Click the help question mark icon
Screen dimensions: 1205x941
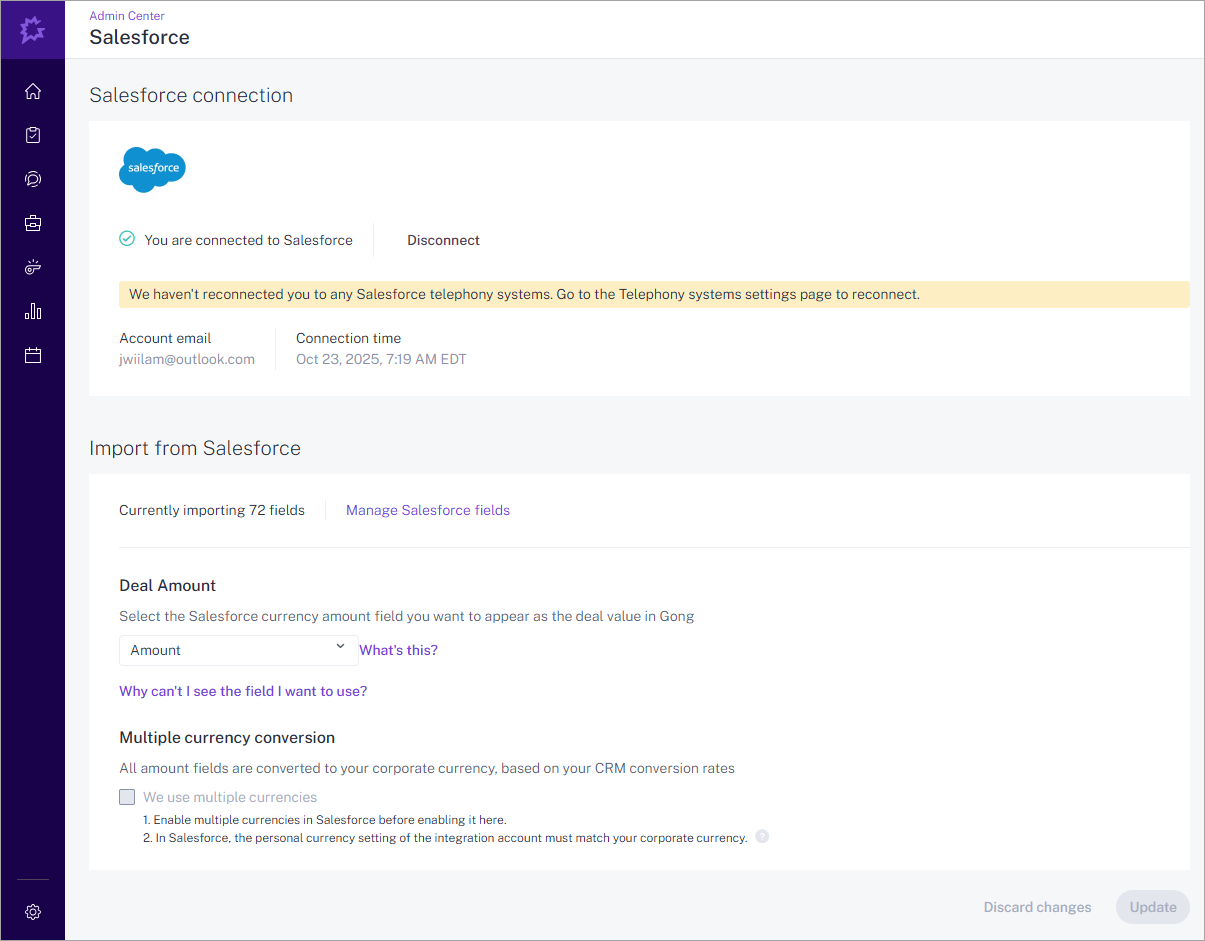click(762, 837)
